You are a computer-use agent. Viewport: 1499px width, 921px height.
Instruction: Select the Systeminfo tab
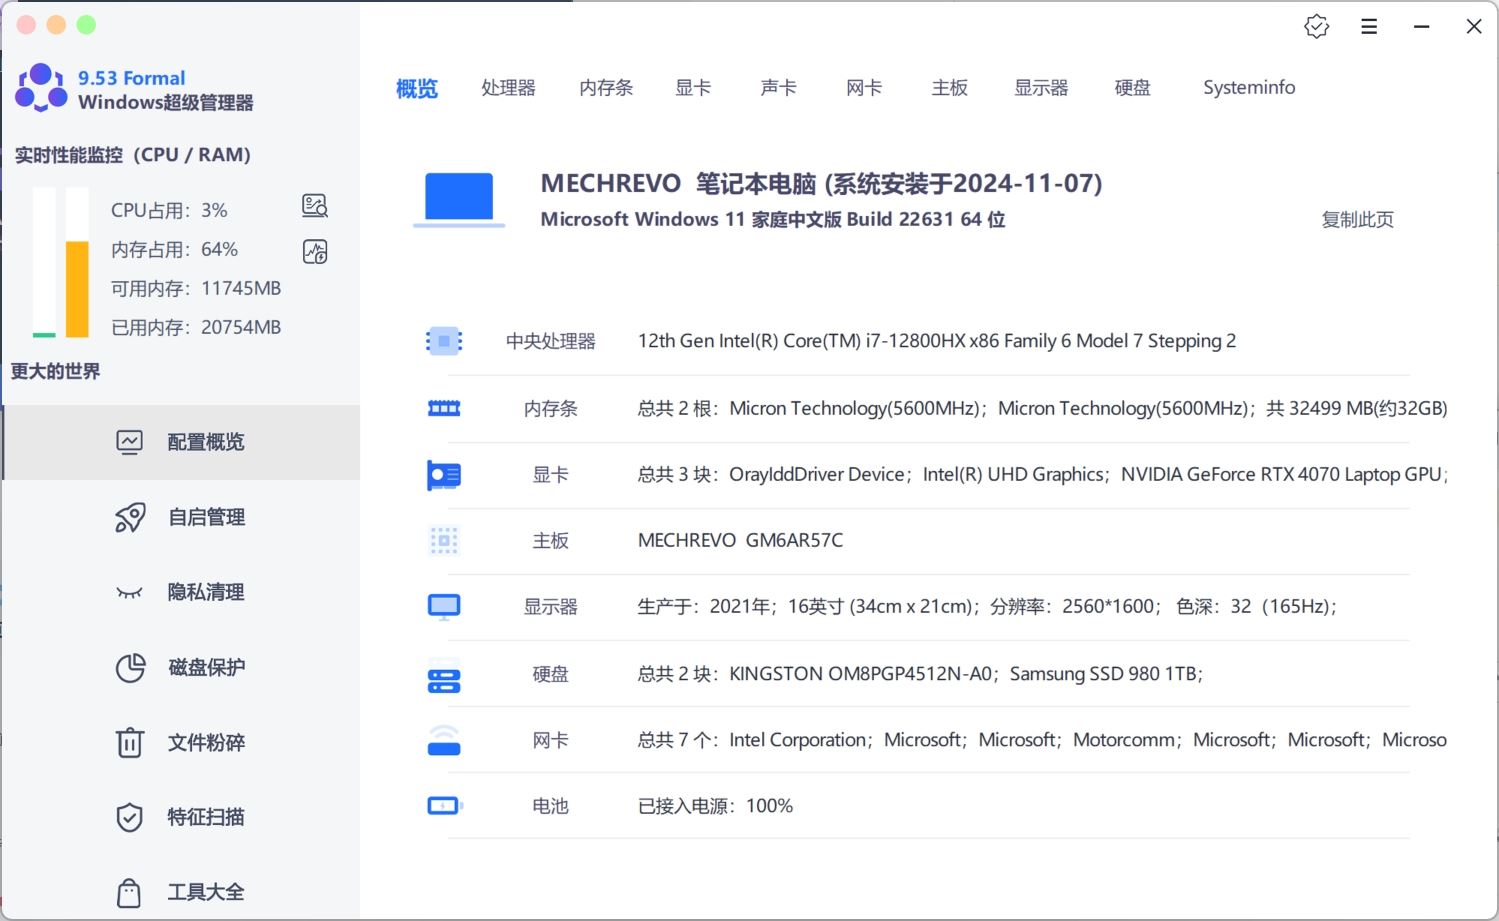click(x=1248, y=88)
